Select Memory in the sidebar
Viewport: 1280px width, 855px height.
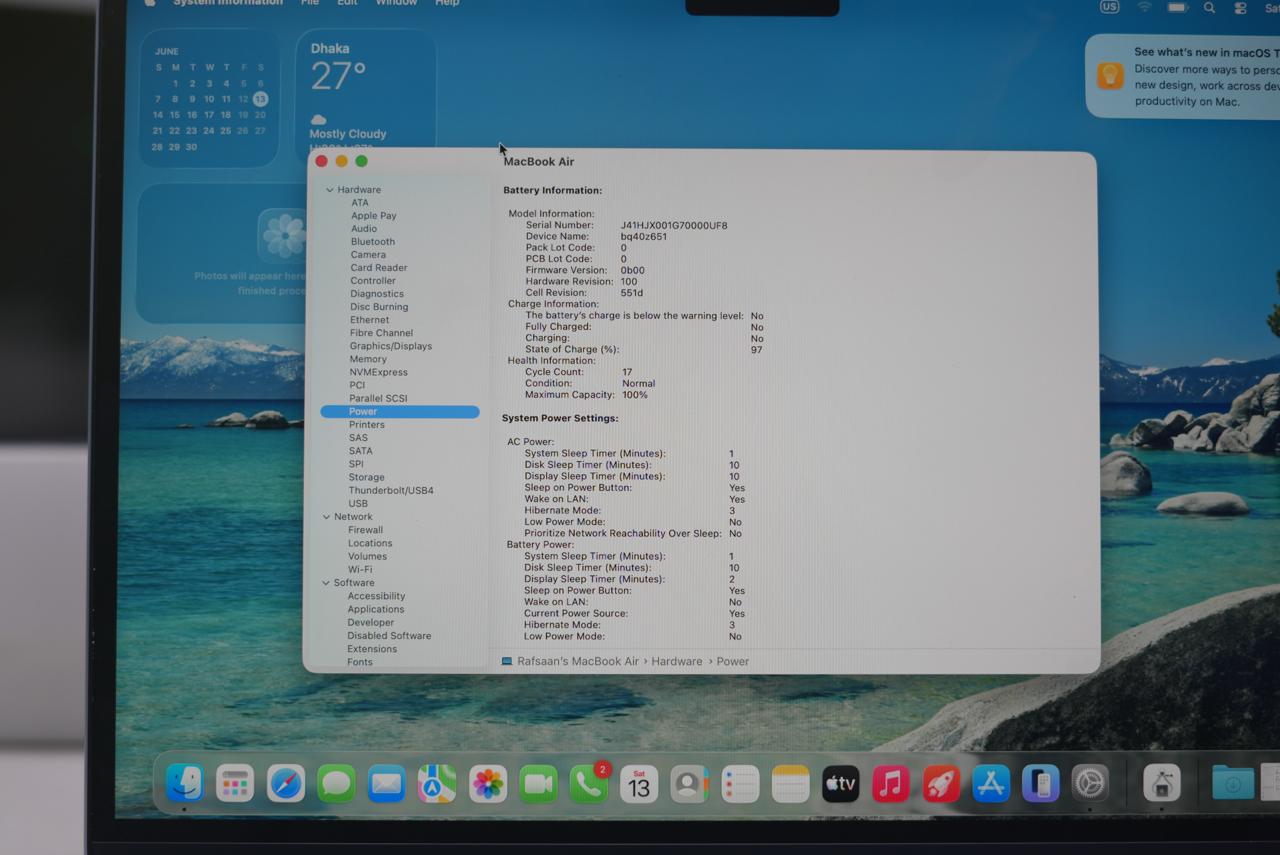tap(368, 359)
